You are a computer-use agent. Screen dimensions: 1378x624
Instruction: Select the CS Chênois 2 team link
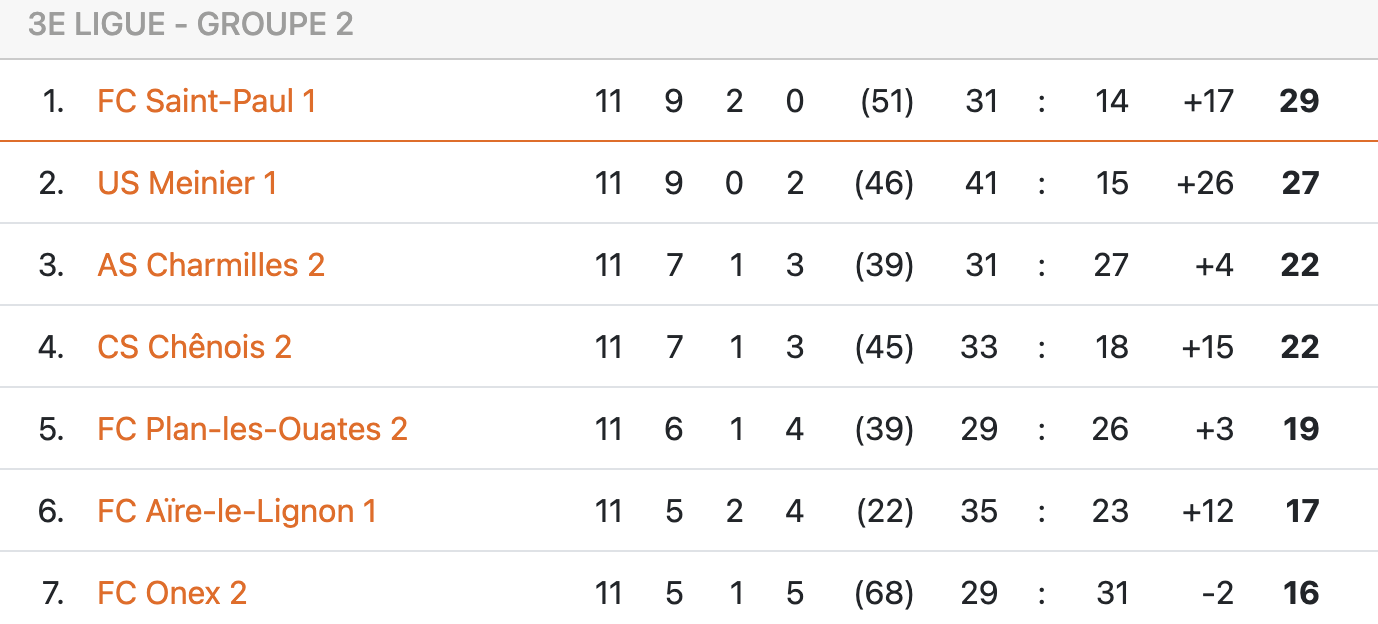point(195,347)
